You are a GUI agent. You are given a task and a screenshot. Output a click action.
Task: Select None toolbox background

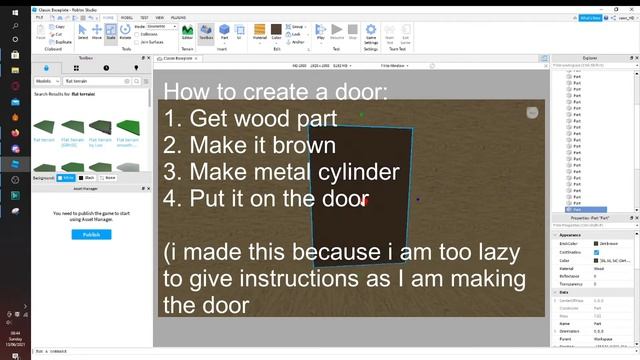point(108,178)
